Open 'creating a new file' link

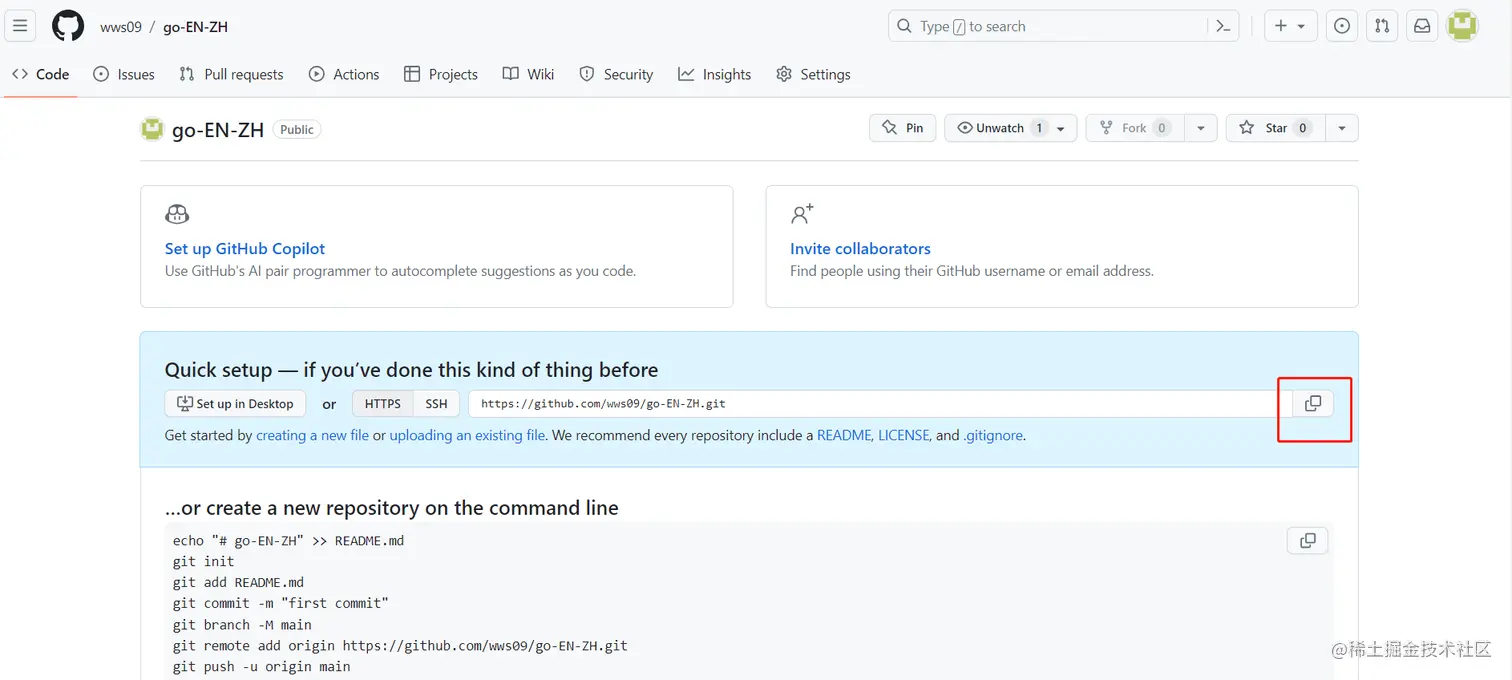[x=312, y=436]
